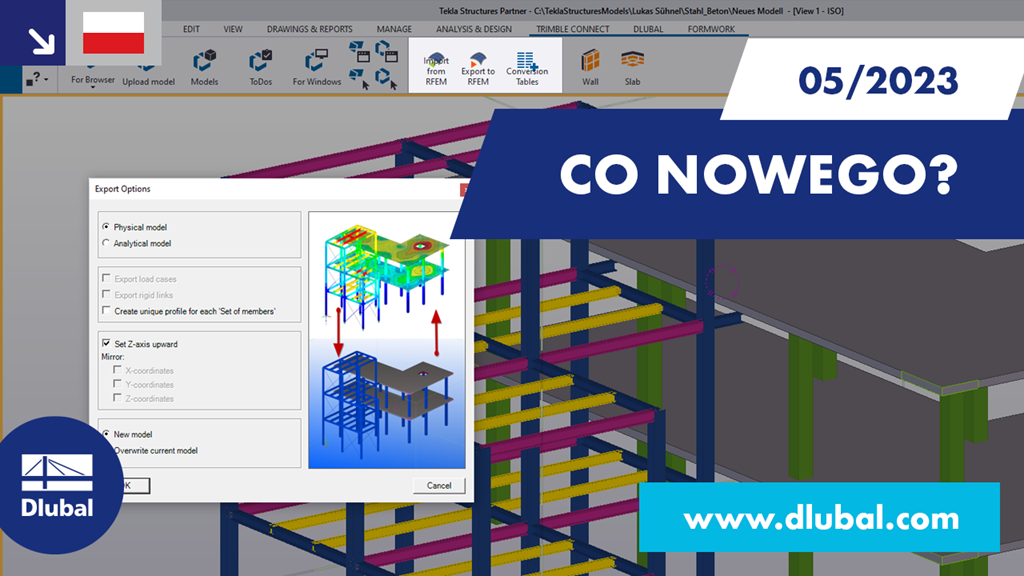Choose the New model option
Screen dimensions: 1024x576
(106, 434)
